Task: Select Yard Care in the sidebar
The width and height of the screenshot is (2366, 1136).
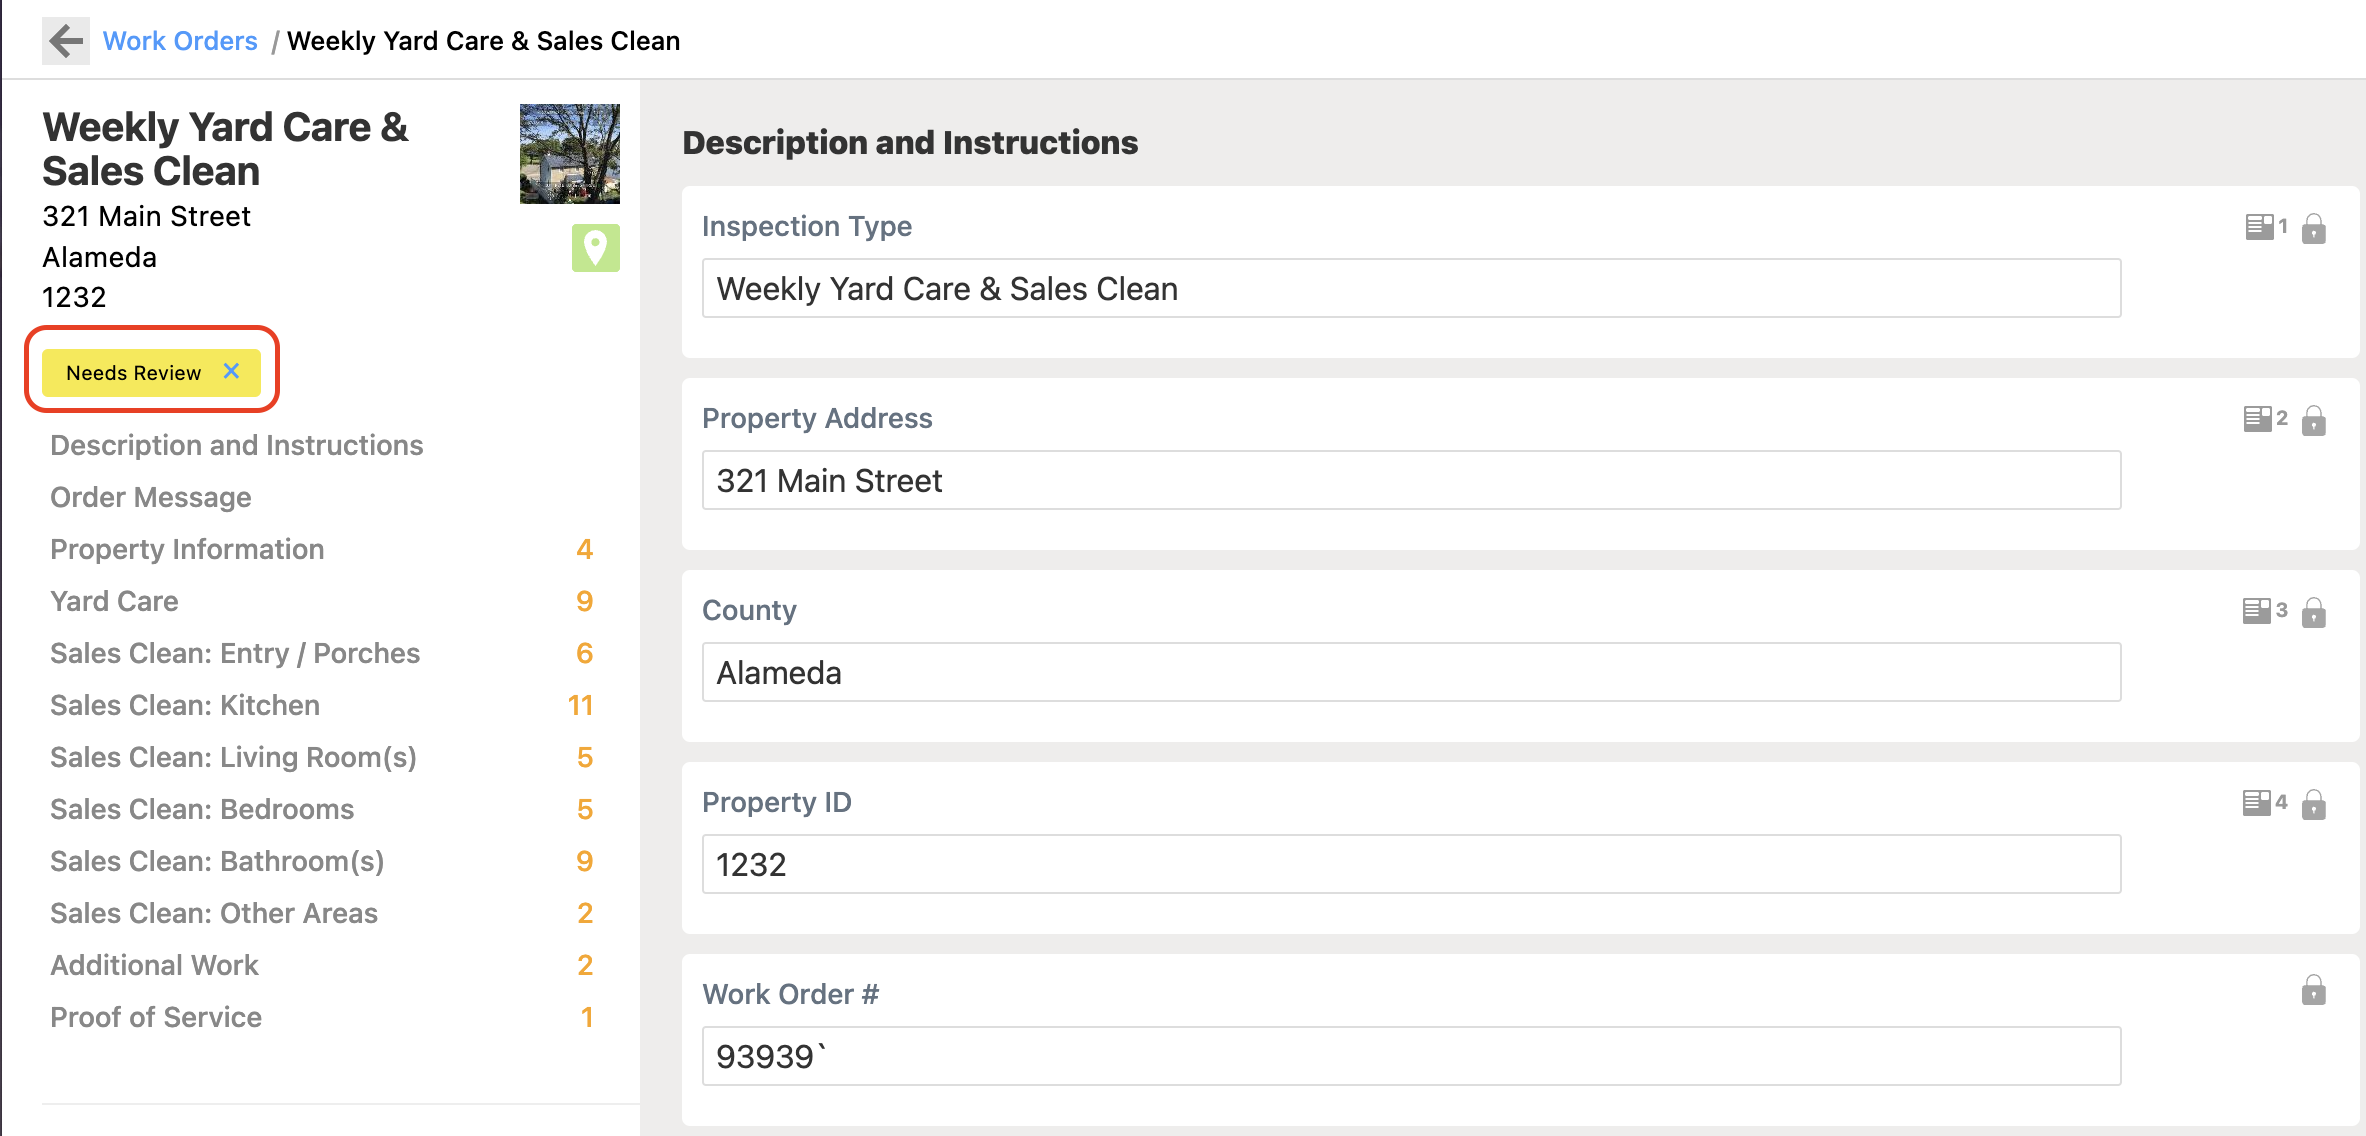Action: 113,601
